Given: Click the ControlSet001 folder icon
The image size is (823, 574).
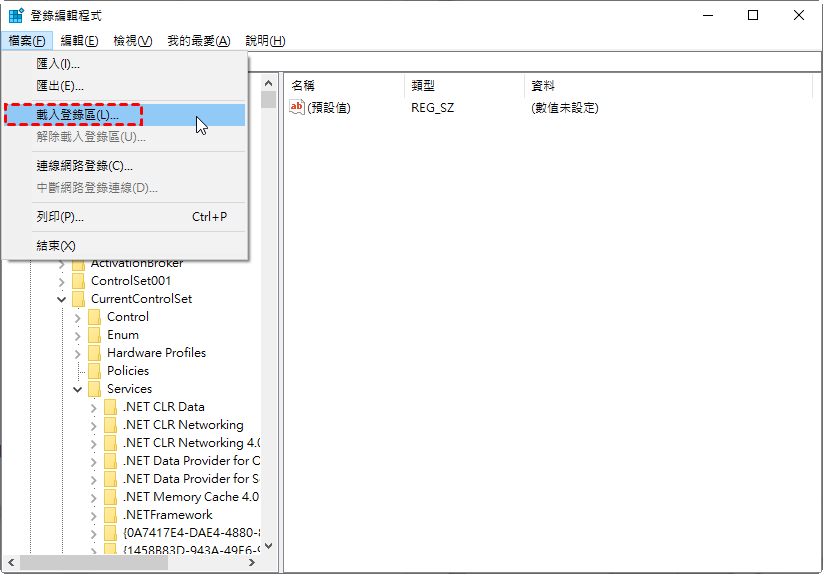Looking at the screenshot, I should pos(79,281).
